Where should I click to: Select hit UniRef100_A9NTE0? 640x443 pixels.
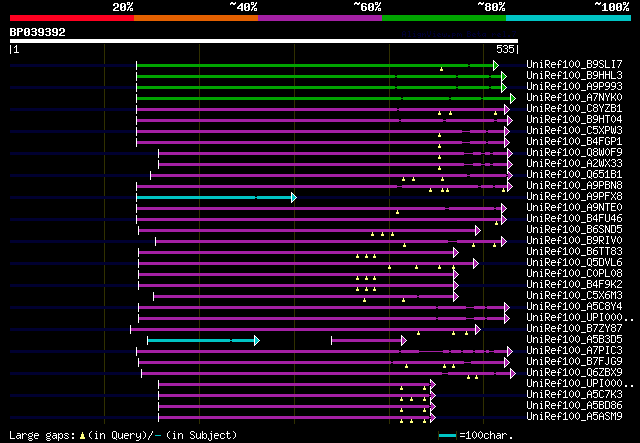click(x=574, y=208)
